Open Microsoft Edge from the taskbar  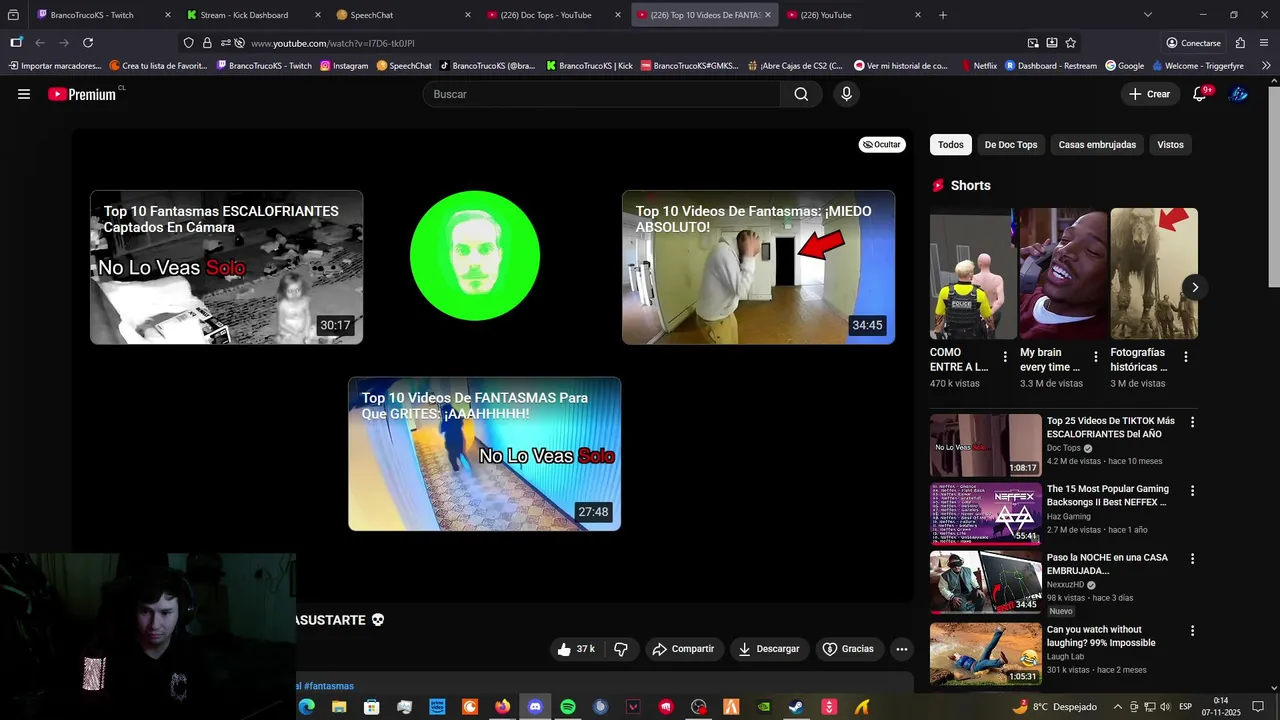[x=306, y=707]
